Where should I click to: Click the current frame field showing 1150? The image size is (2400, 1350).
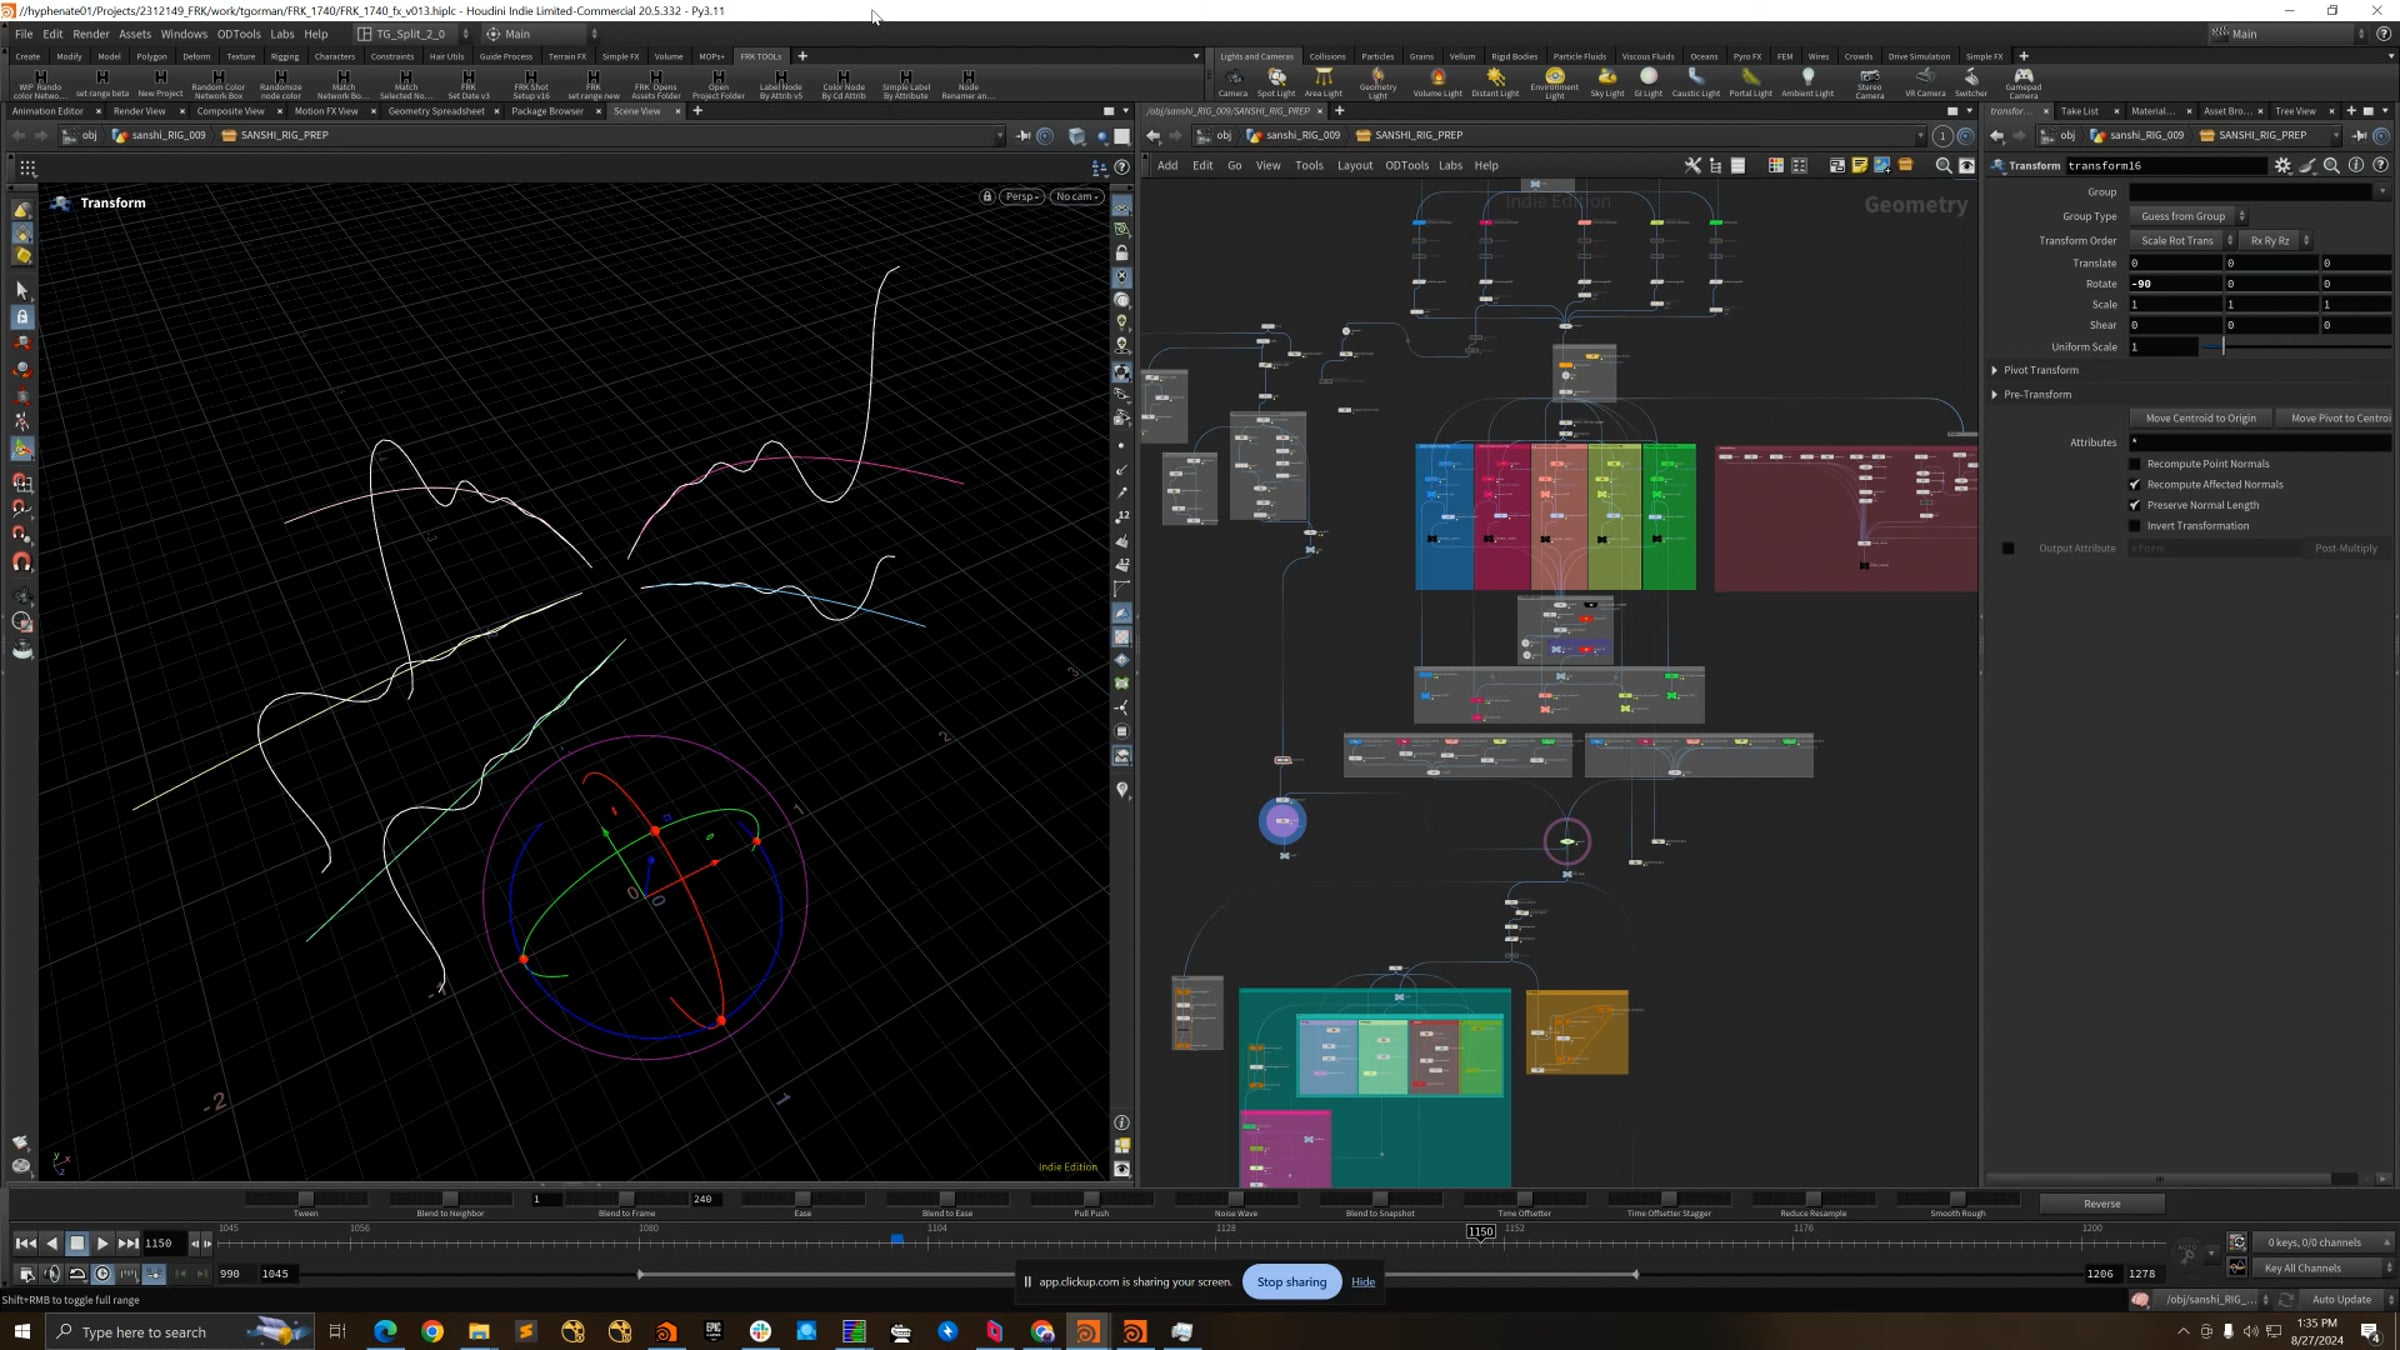pyautogui.click(x=159, y=1243)
